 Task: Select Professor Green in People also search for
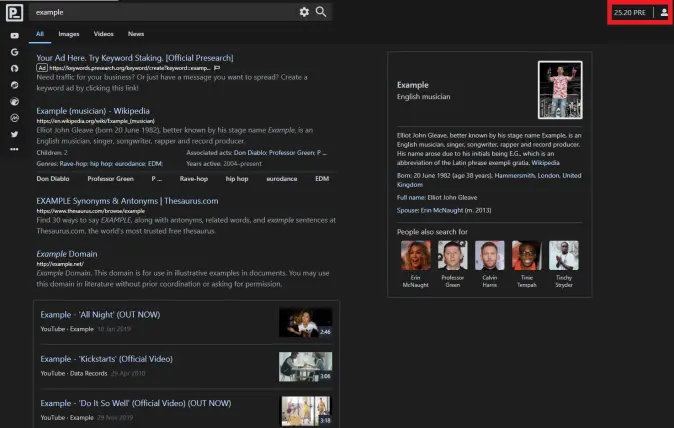tap(453, 264)
